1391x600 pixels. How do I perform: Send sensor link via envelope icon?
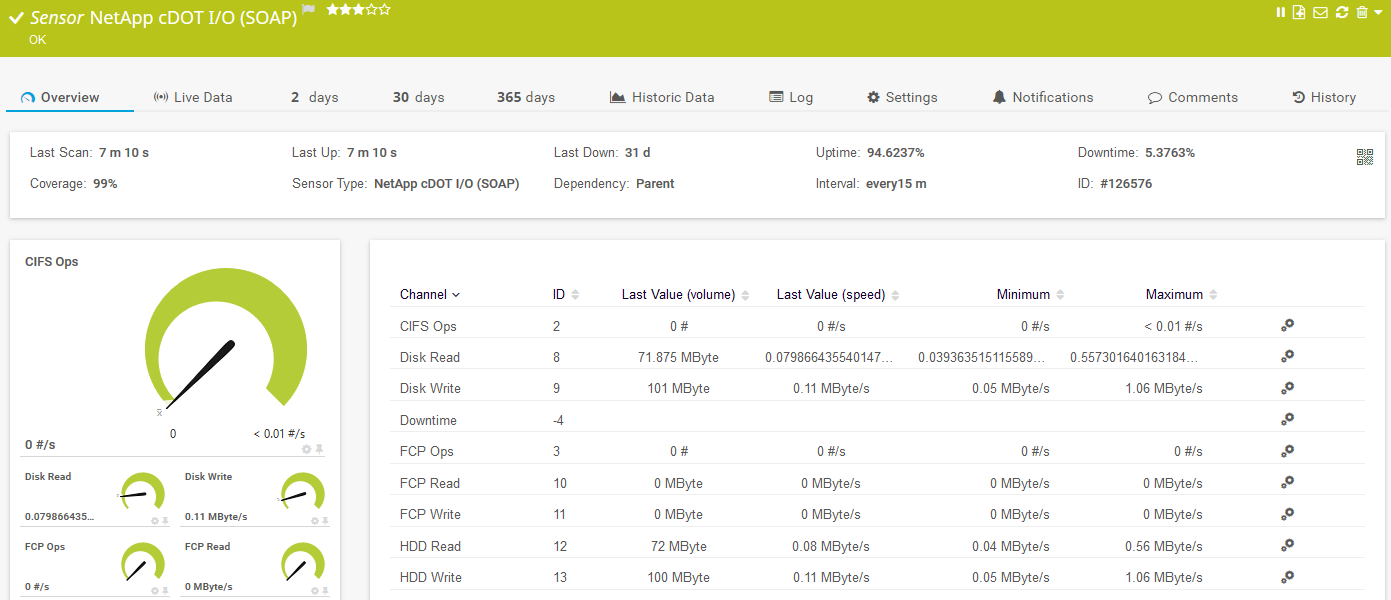[1320, 12]
